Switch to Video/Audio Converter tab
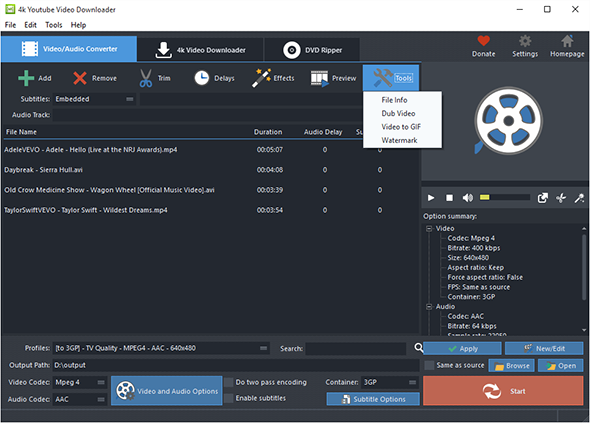This screenshot has width=590, height=423. point(69,49)
